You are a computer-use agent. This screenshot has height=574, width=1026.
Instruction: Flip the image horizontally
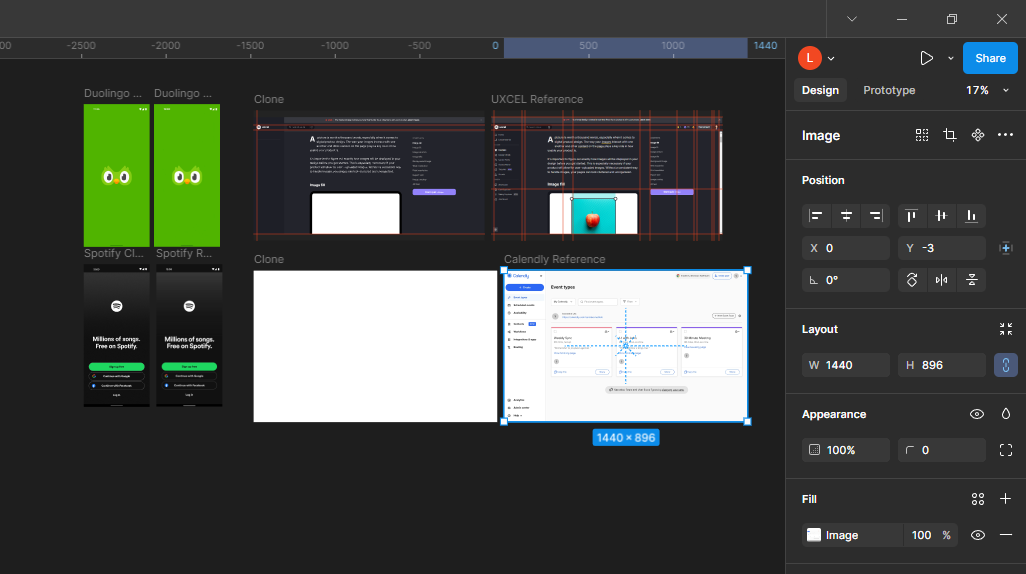click(x=941, y=280)
